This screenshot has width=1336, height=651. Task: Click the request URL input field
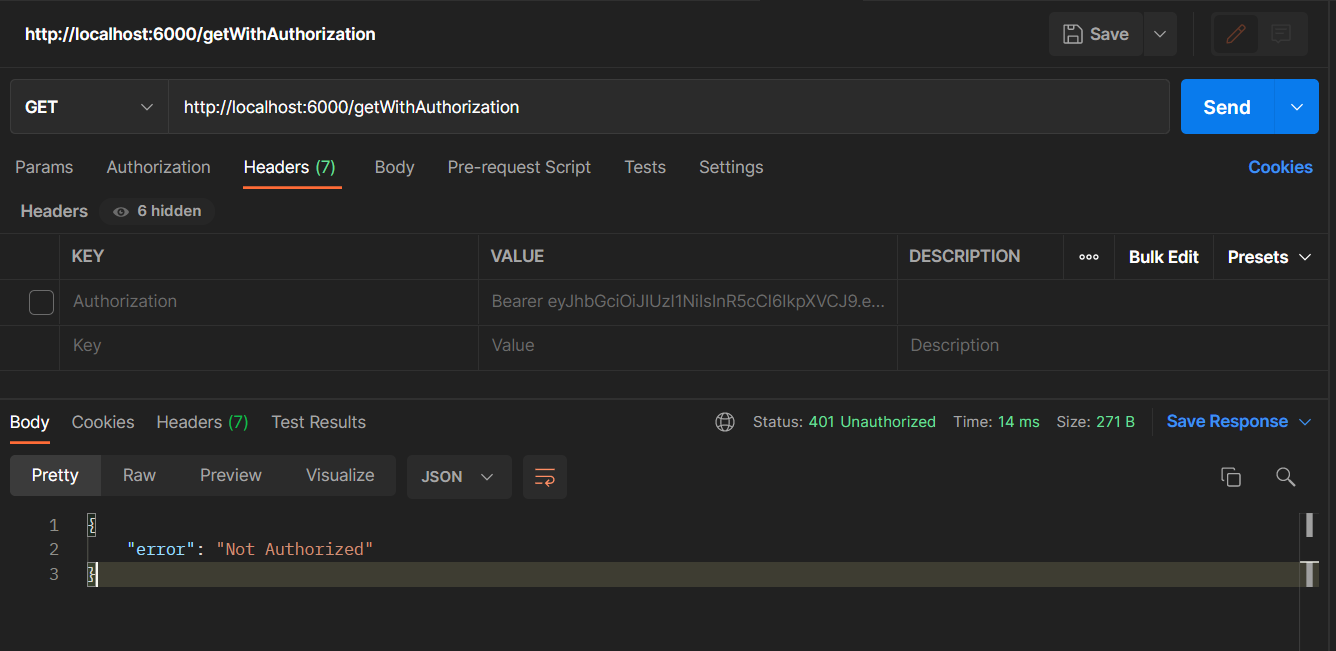click(669, 107)
